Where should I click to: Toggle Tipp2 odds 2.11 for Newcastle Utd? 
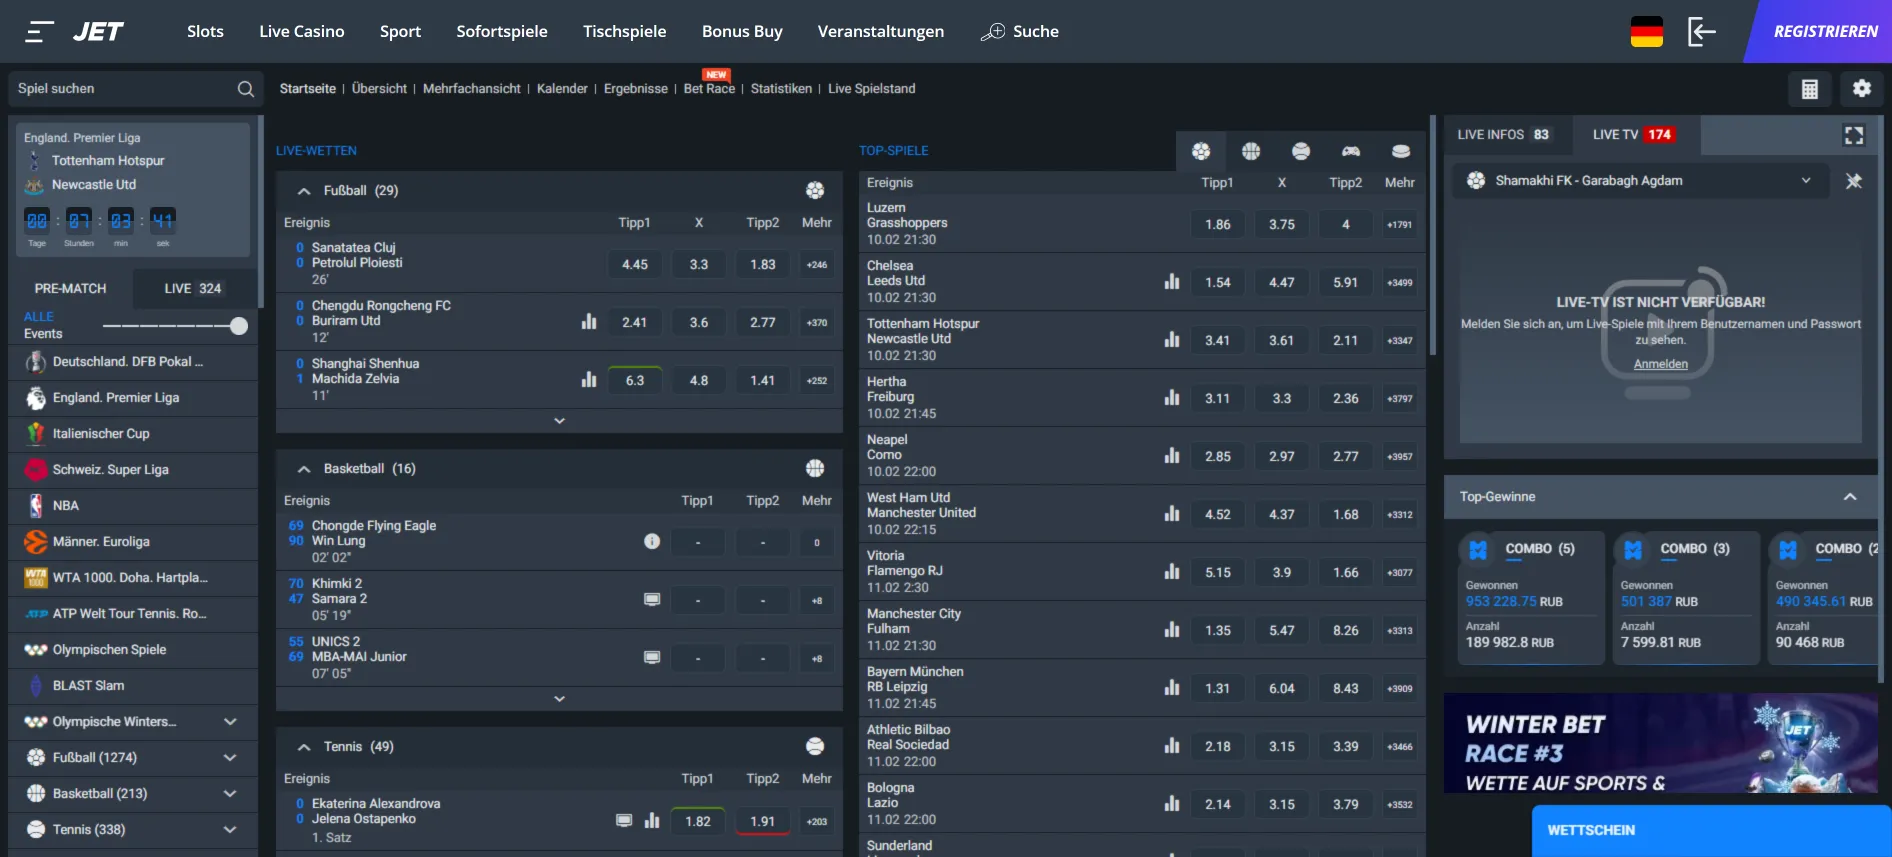pyautogui.click(x=1346, y=340)
